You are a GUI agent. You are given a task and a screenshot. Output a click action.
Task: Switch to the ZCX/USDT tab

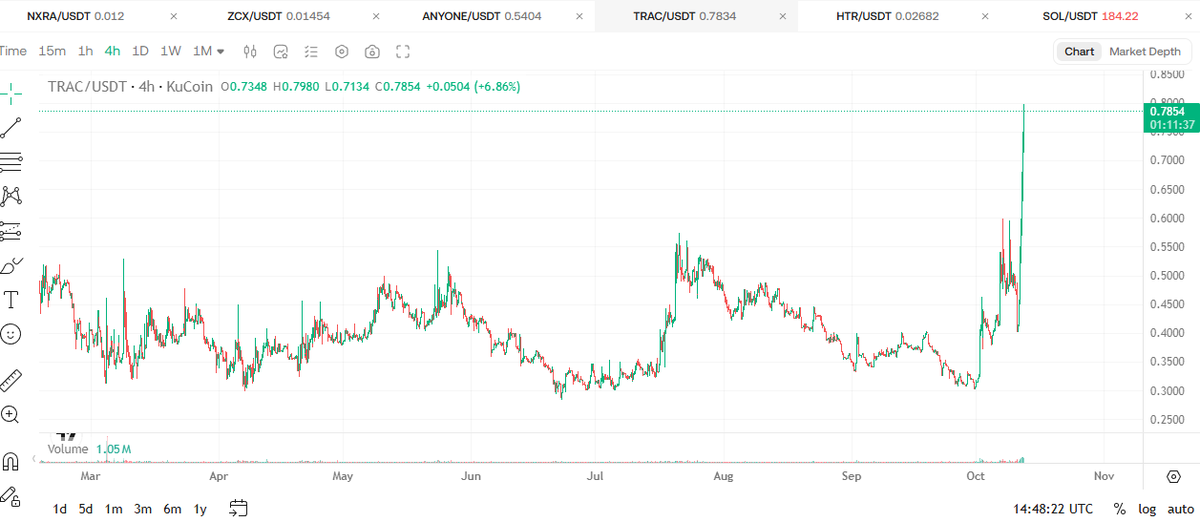(276, 17)
